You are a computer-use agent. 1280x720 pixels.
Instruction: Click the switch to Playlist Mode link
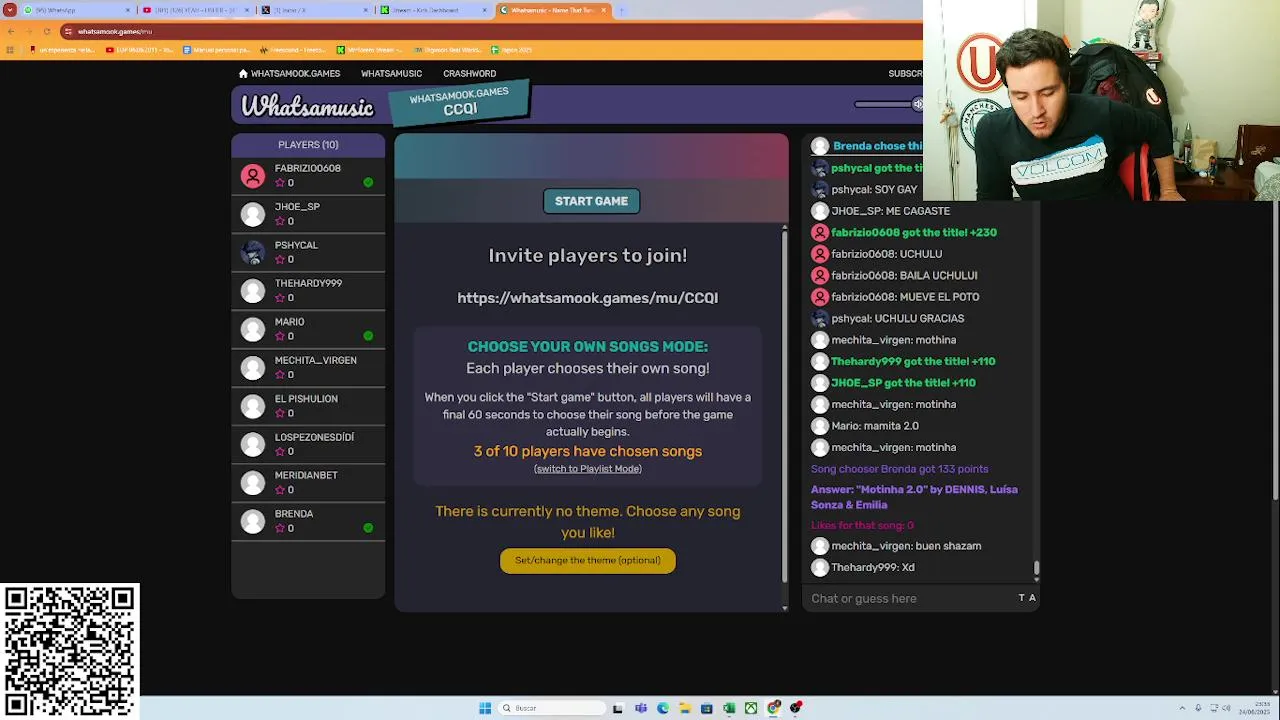point(588,469)
